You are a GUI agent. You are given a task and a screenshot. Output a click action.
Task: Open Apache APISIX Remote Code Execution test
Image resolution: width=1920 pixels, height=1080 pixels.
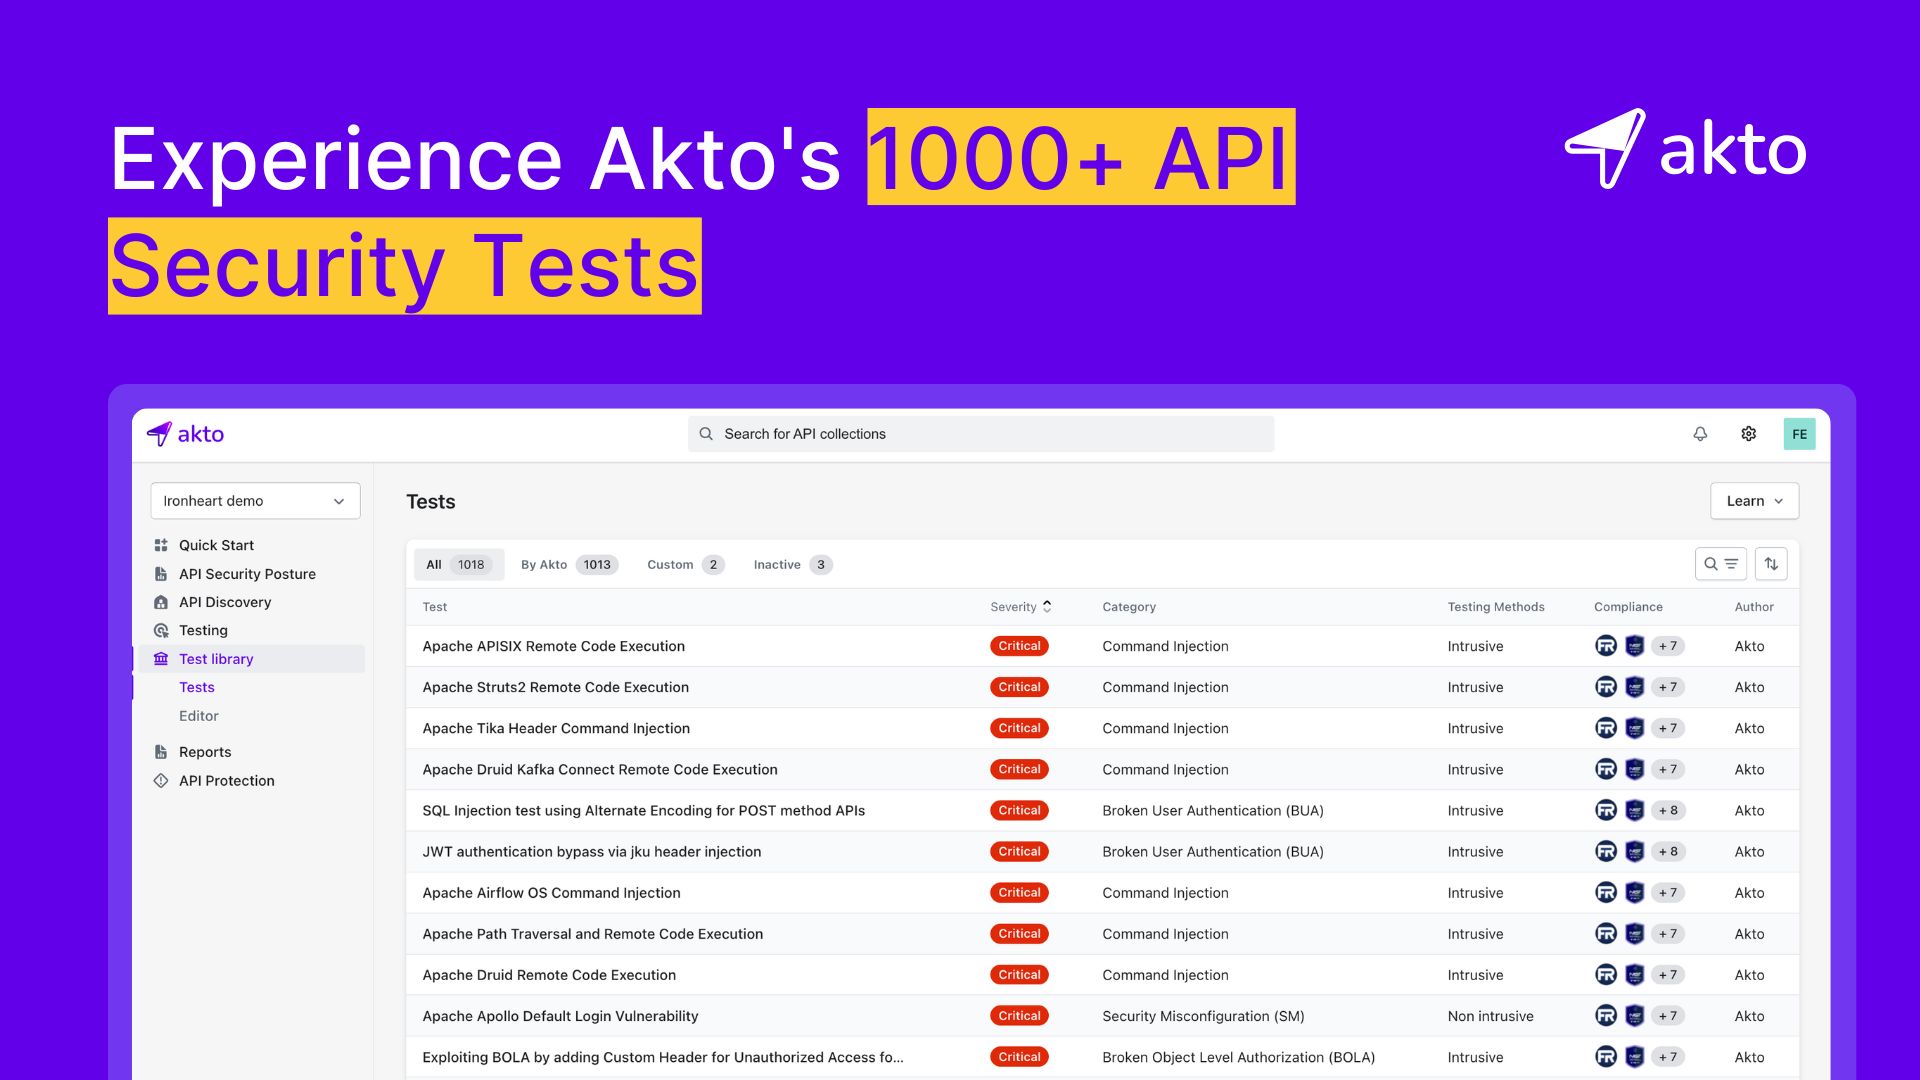coord(554,646)
